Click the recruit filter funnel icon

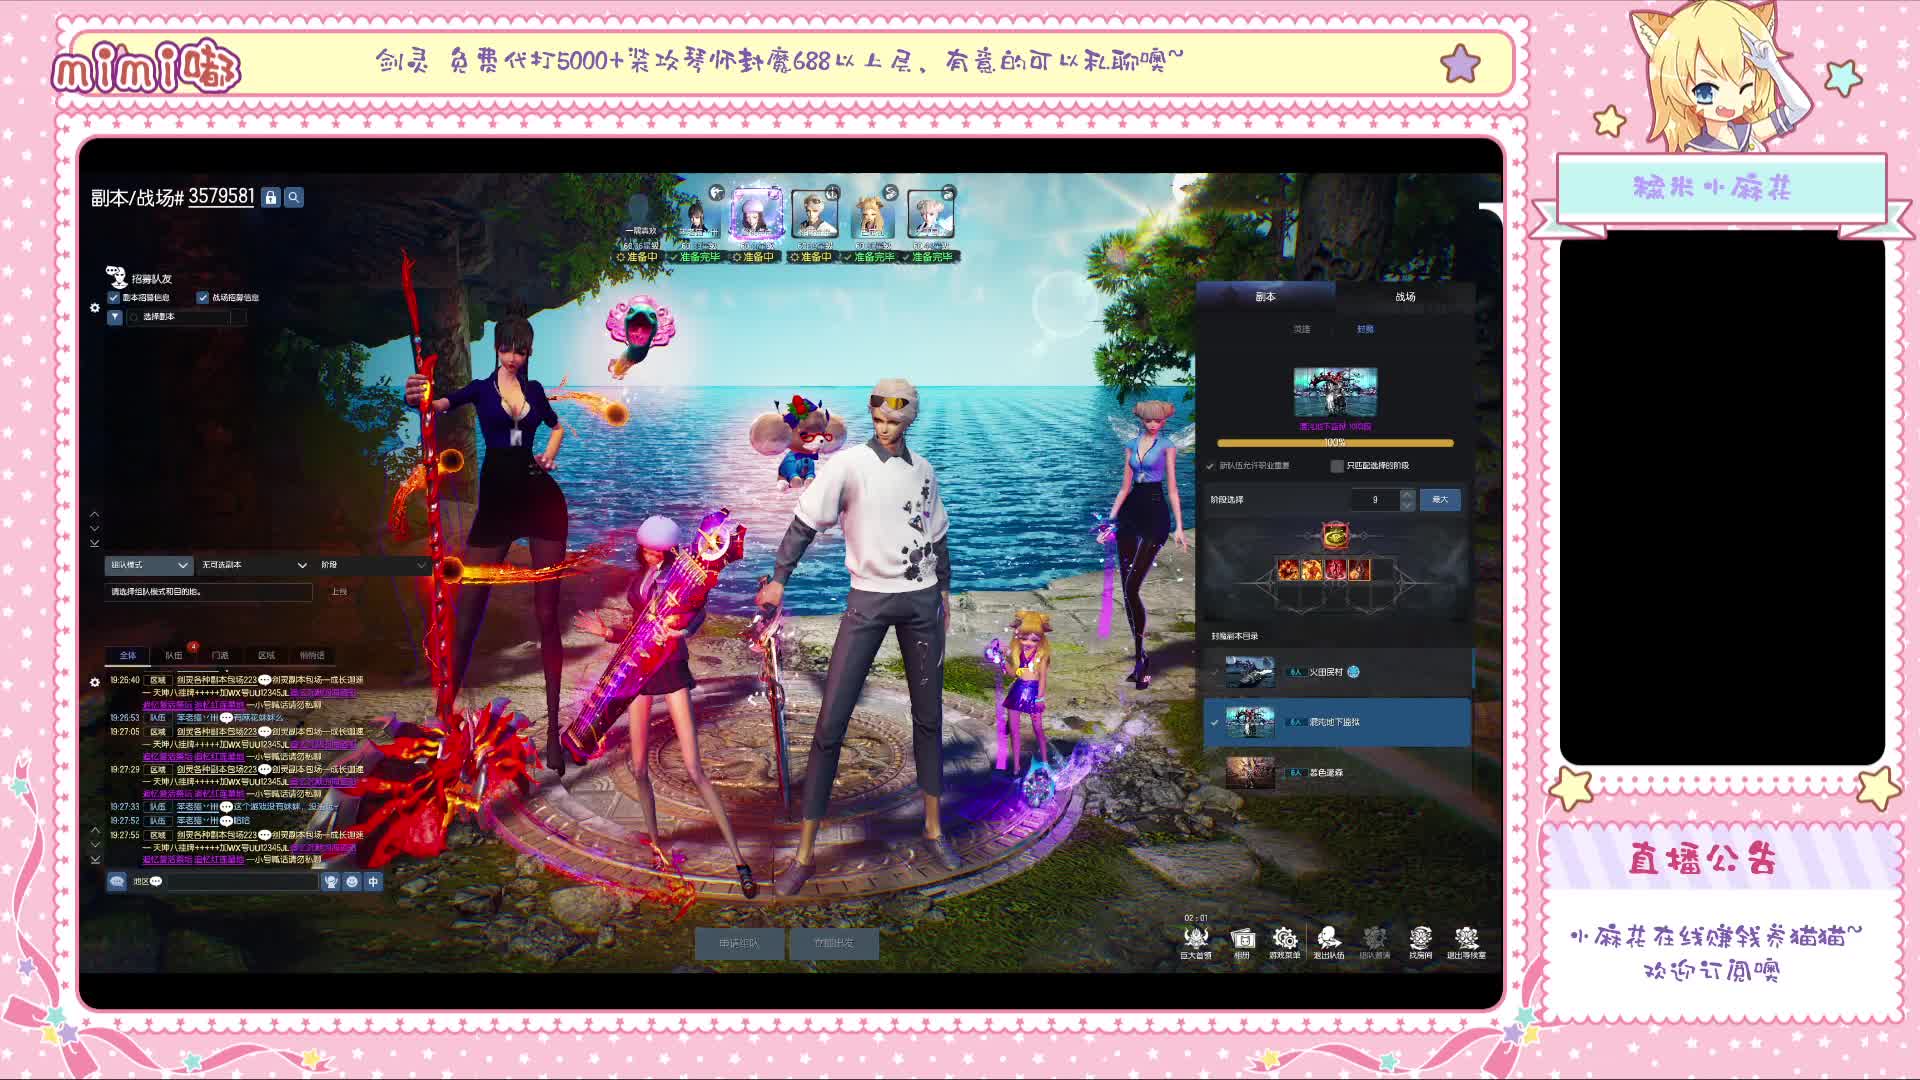pyautogui.click(x=115, y=317)
